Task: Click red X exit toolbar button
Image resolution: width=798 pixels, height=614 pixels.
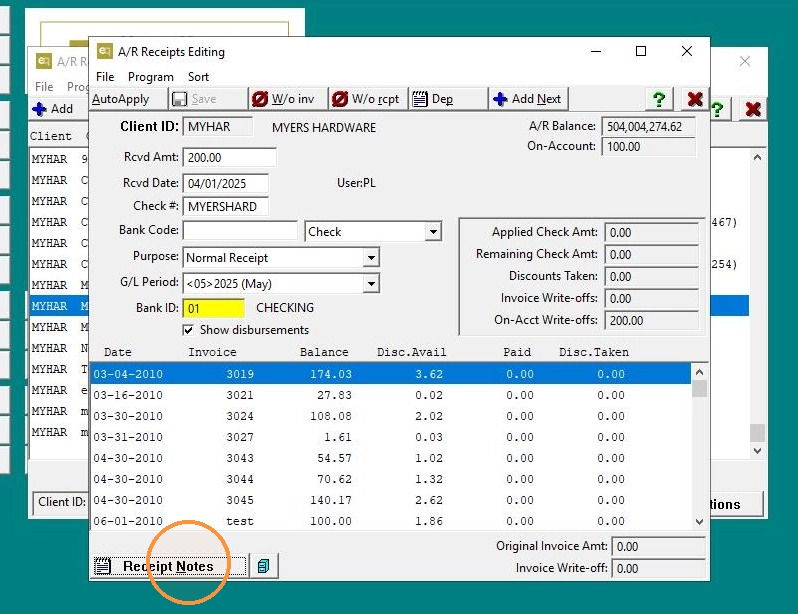Action: pos(695,99)
